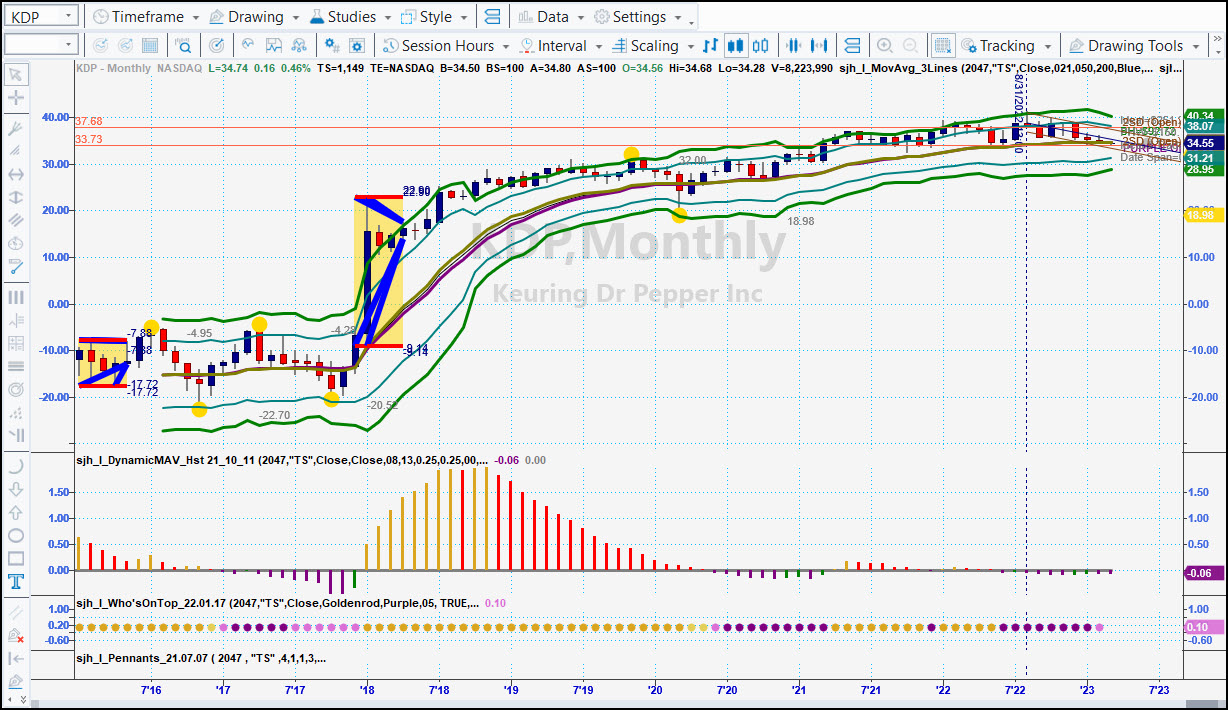Click the chart image icon in second toolbar
The height and width of the screenshot is (710, 1228).
(273, 45)
